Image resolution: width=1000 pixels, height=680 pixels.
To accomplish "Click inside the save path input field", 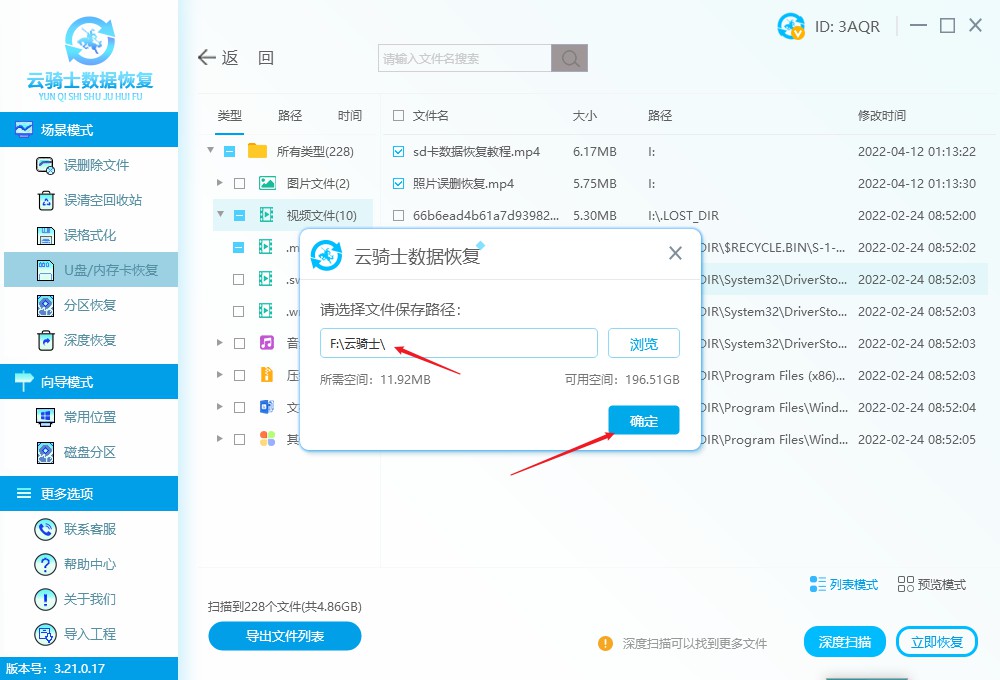I will pos(458,343).
